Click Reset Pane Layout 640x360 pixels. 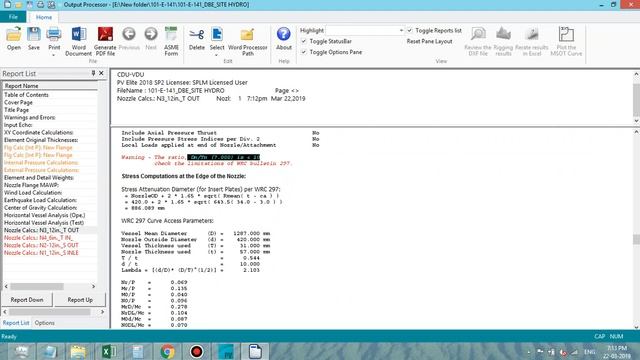tap(429, 41)
